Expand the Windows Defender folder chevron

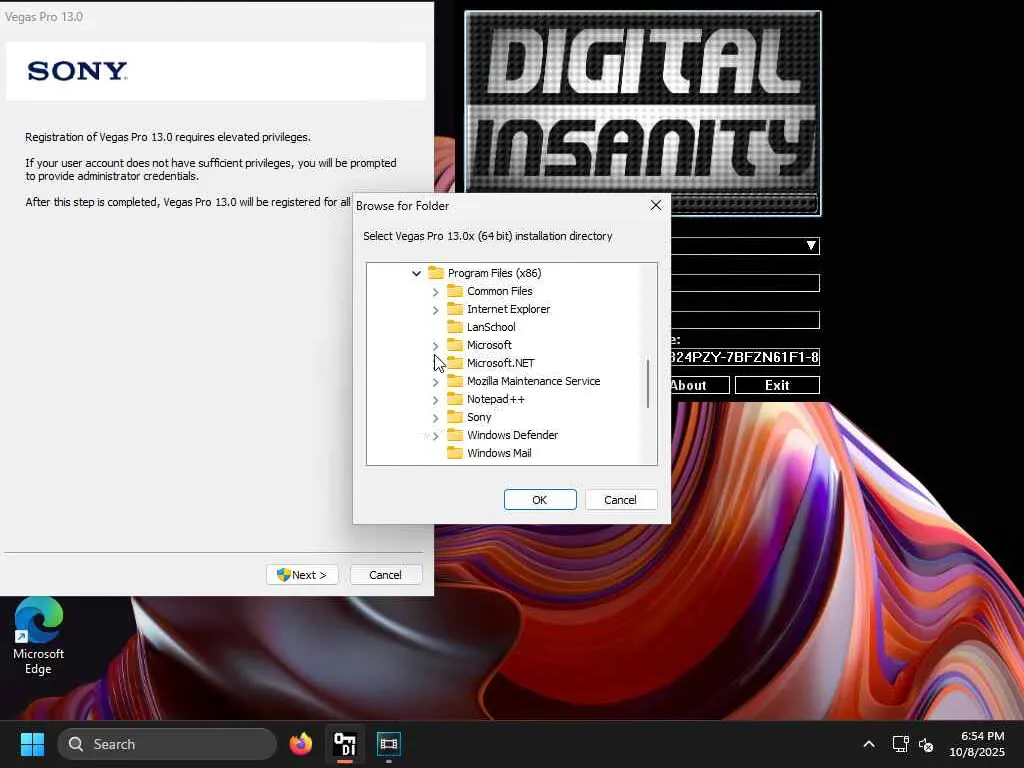click(436, 436)
